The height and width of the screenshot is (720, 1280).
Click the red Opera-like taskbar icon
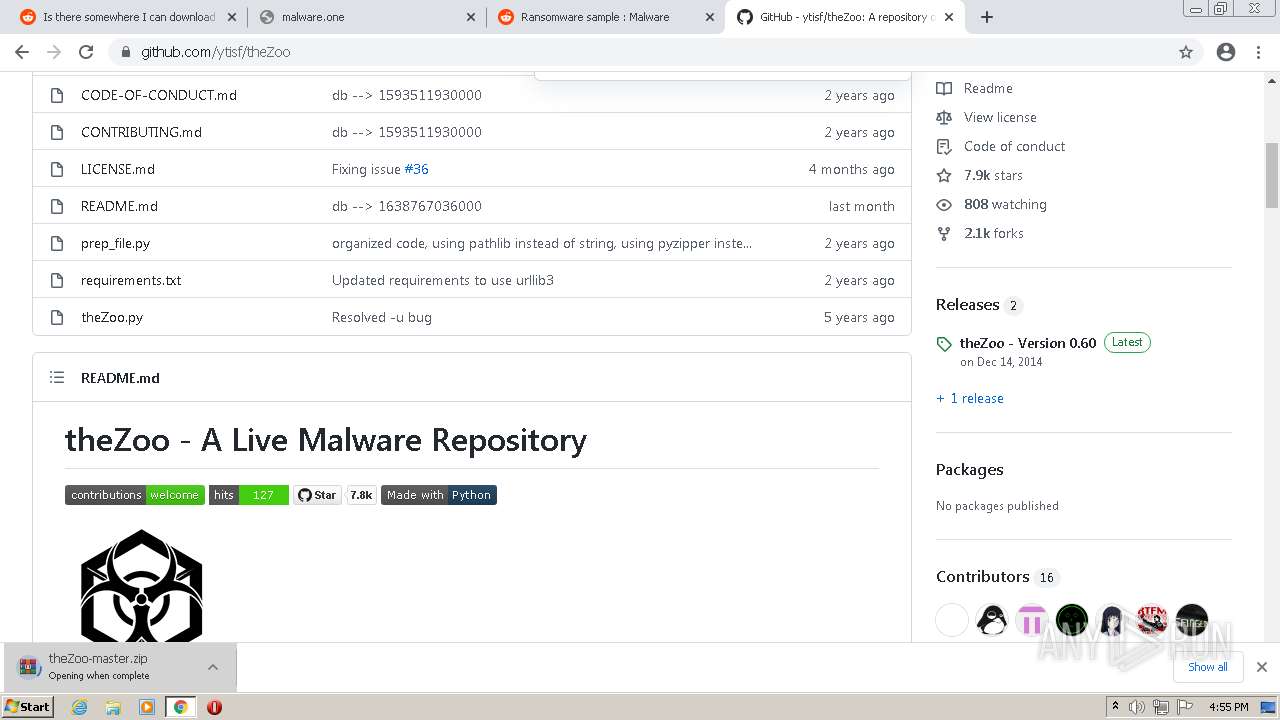[214, 707]
